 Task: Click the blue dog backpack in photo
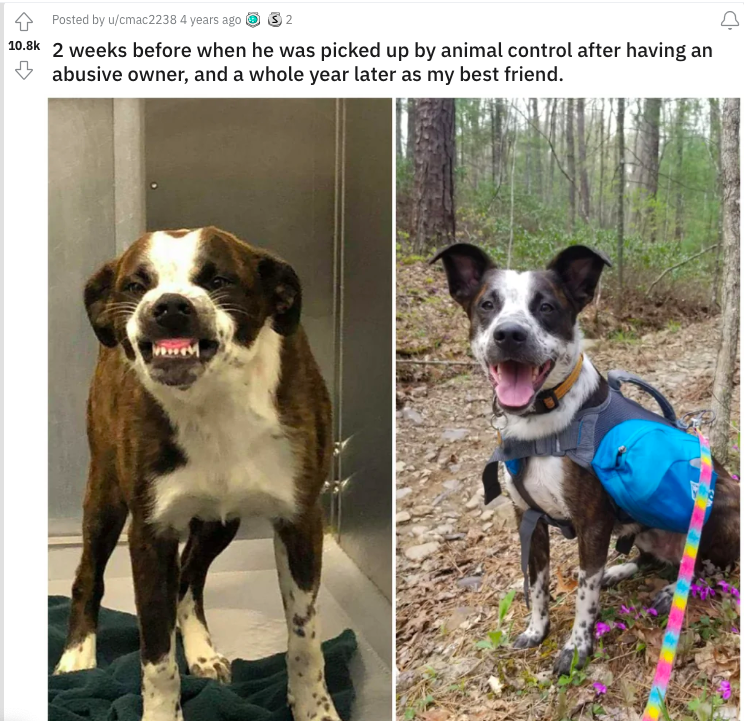[652, 474]
